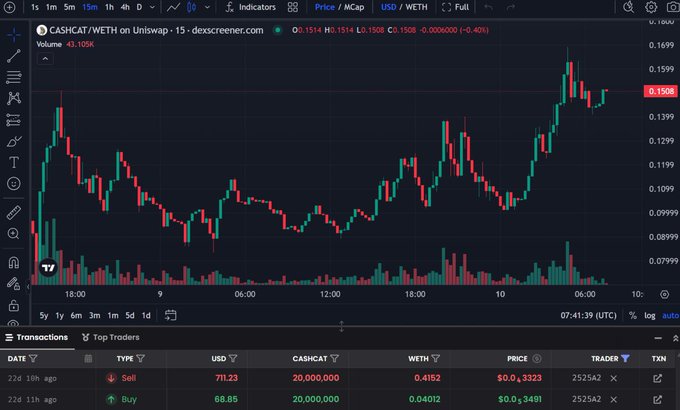Set interval to D
Viewport: 680px width, 410px height.
139,7
